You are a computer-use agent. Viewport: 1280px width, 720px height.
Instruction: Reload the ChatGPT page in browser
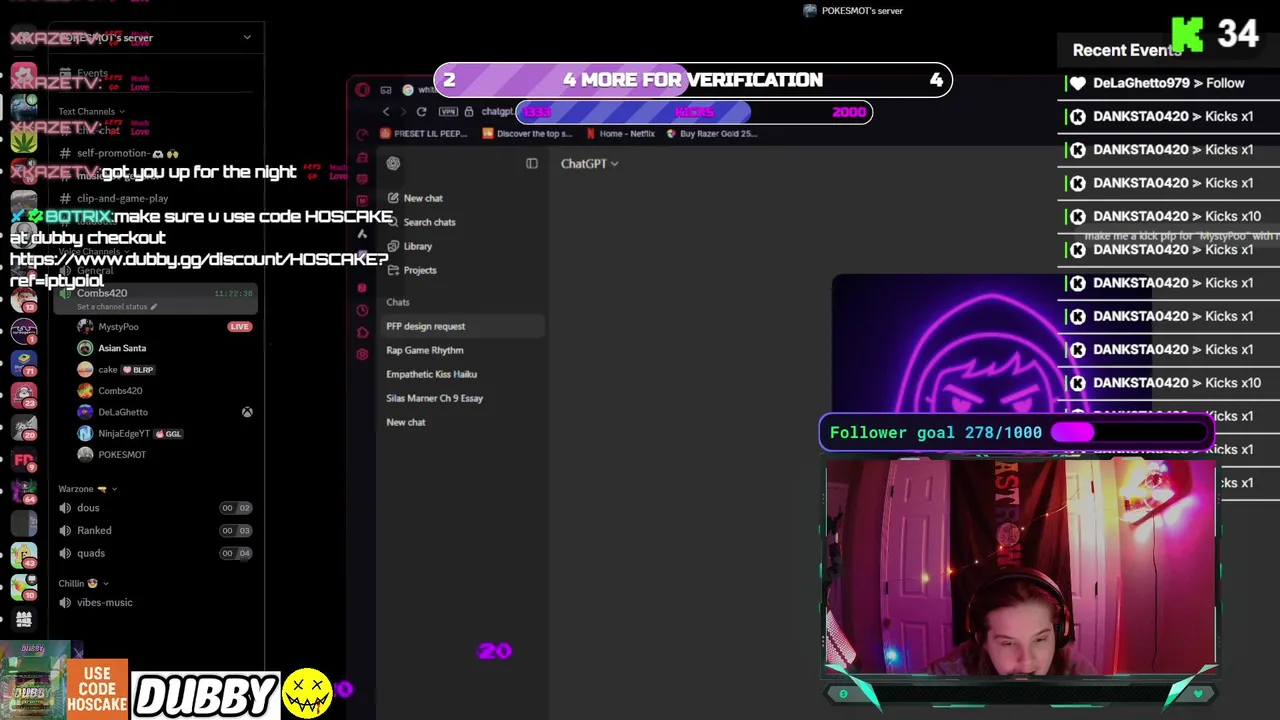pos(421,112)
